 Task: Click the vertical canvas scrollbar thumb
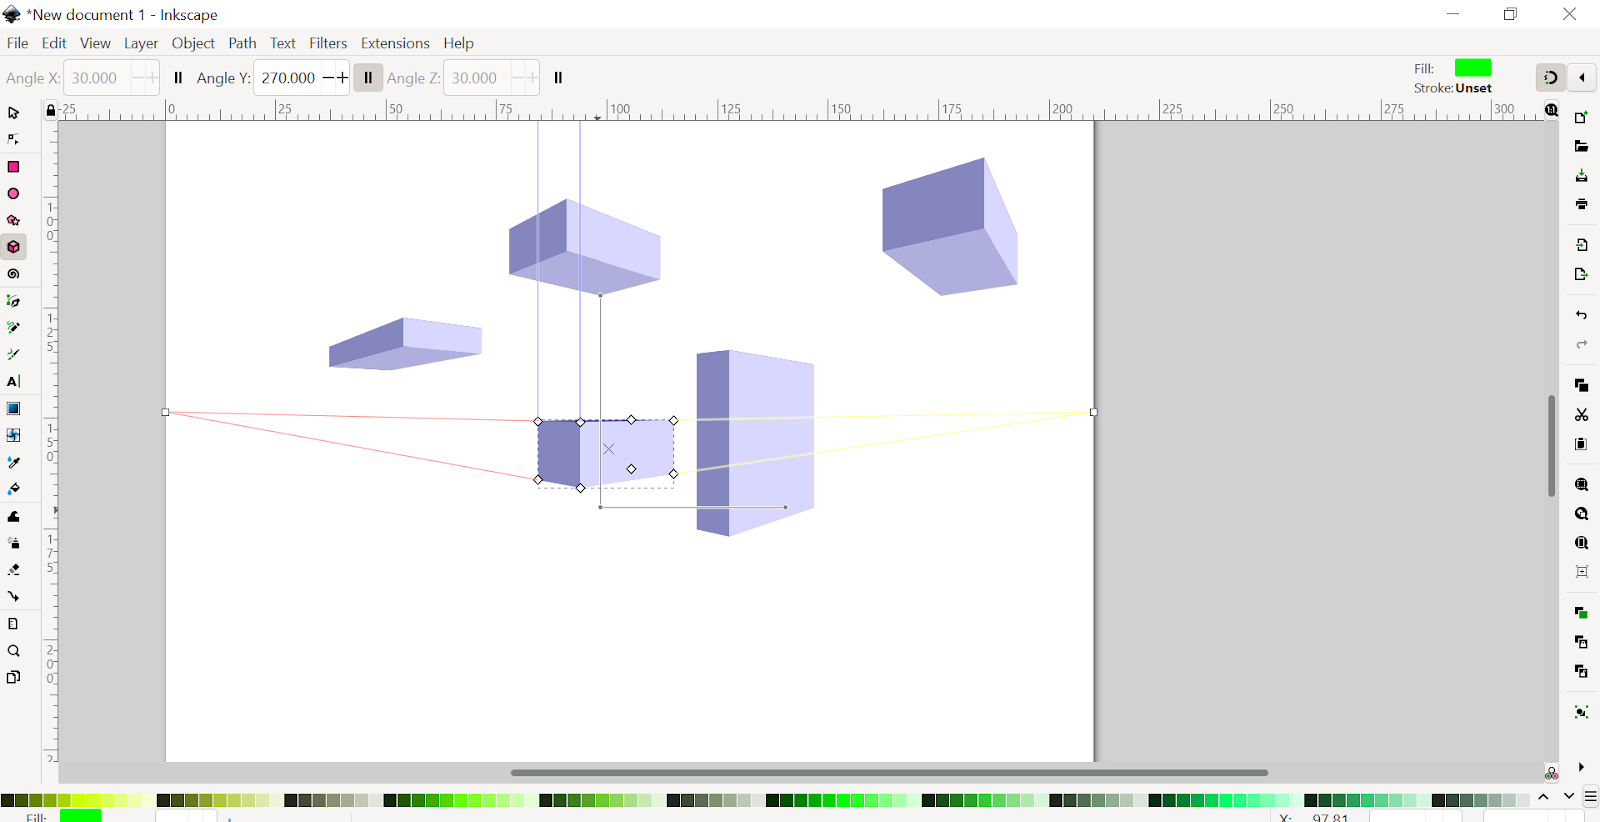1551,446
